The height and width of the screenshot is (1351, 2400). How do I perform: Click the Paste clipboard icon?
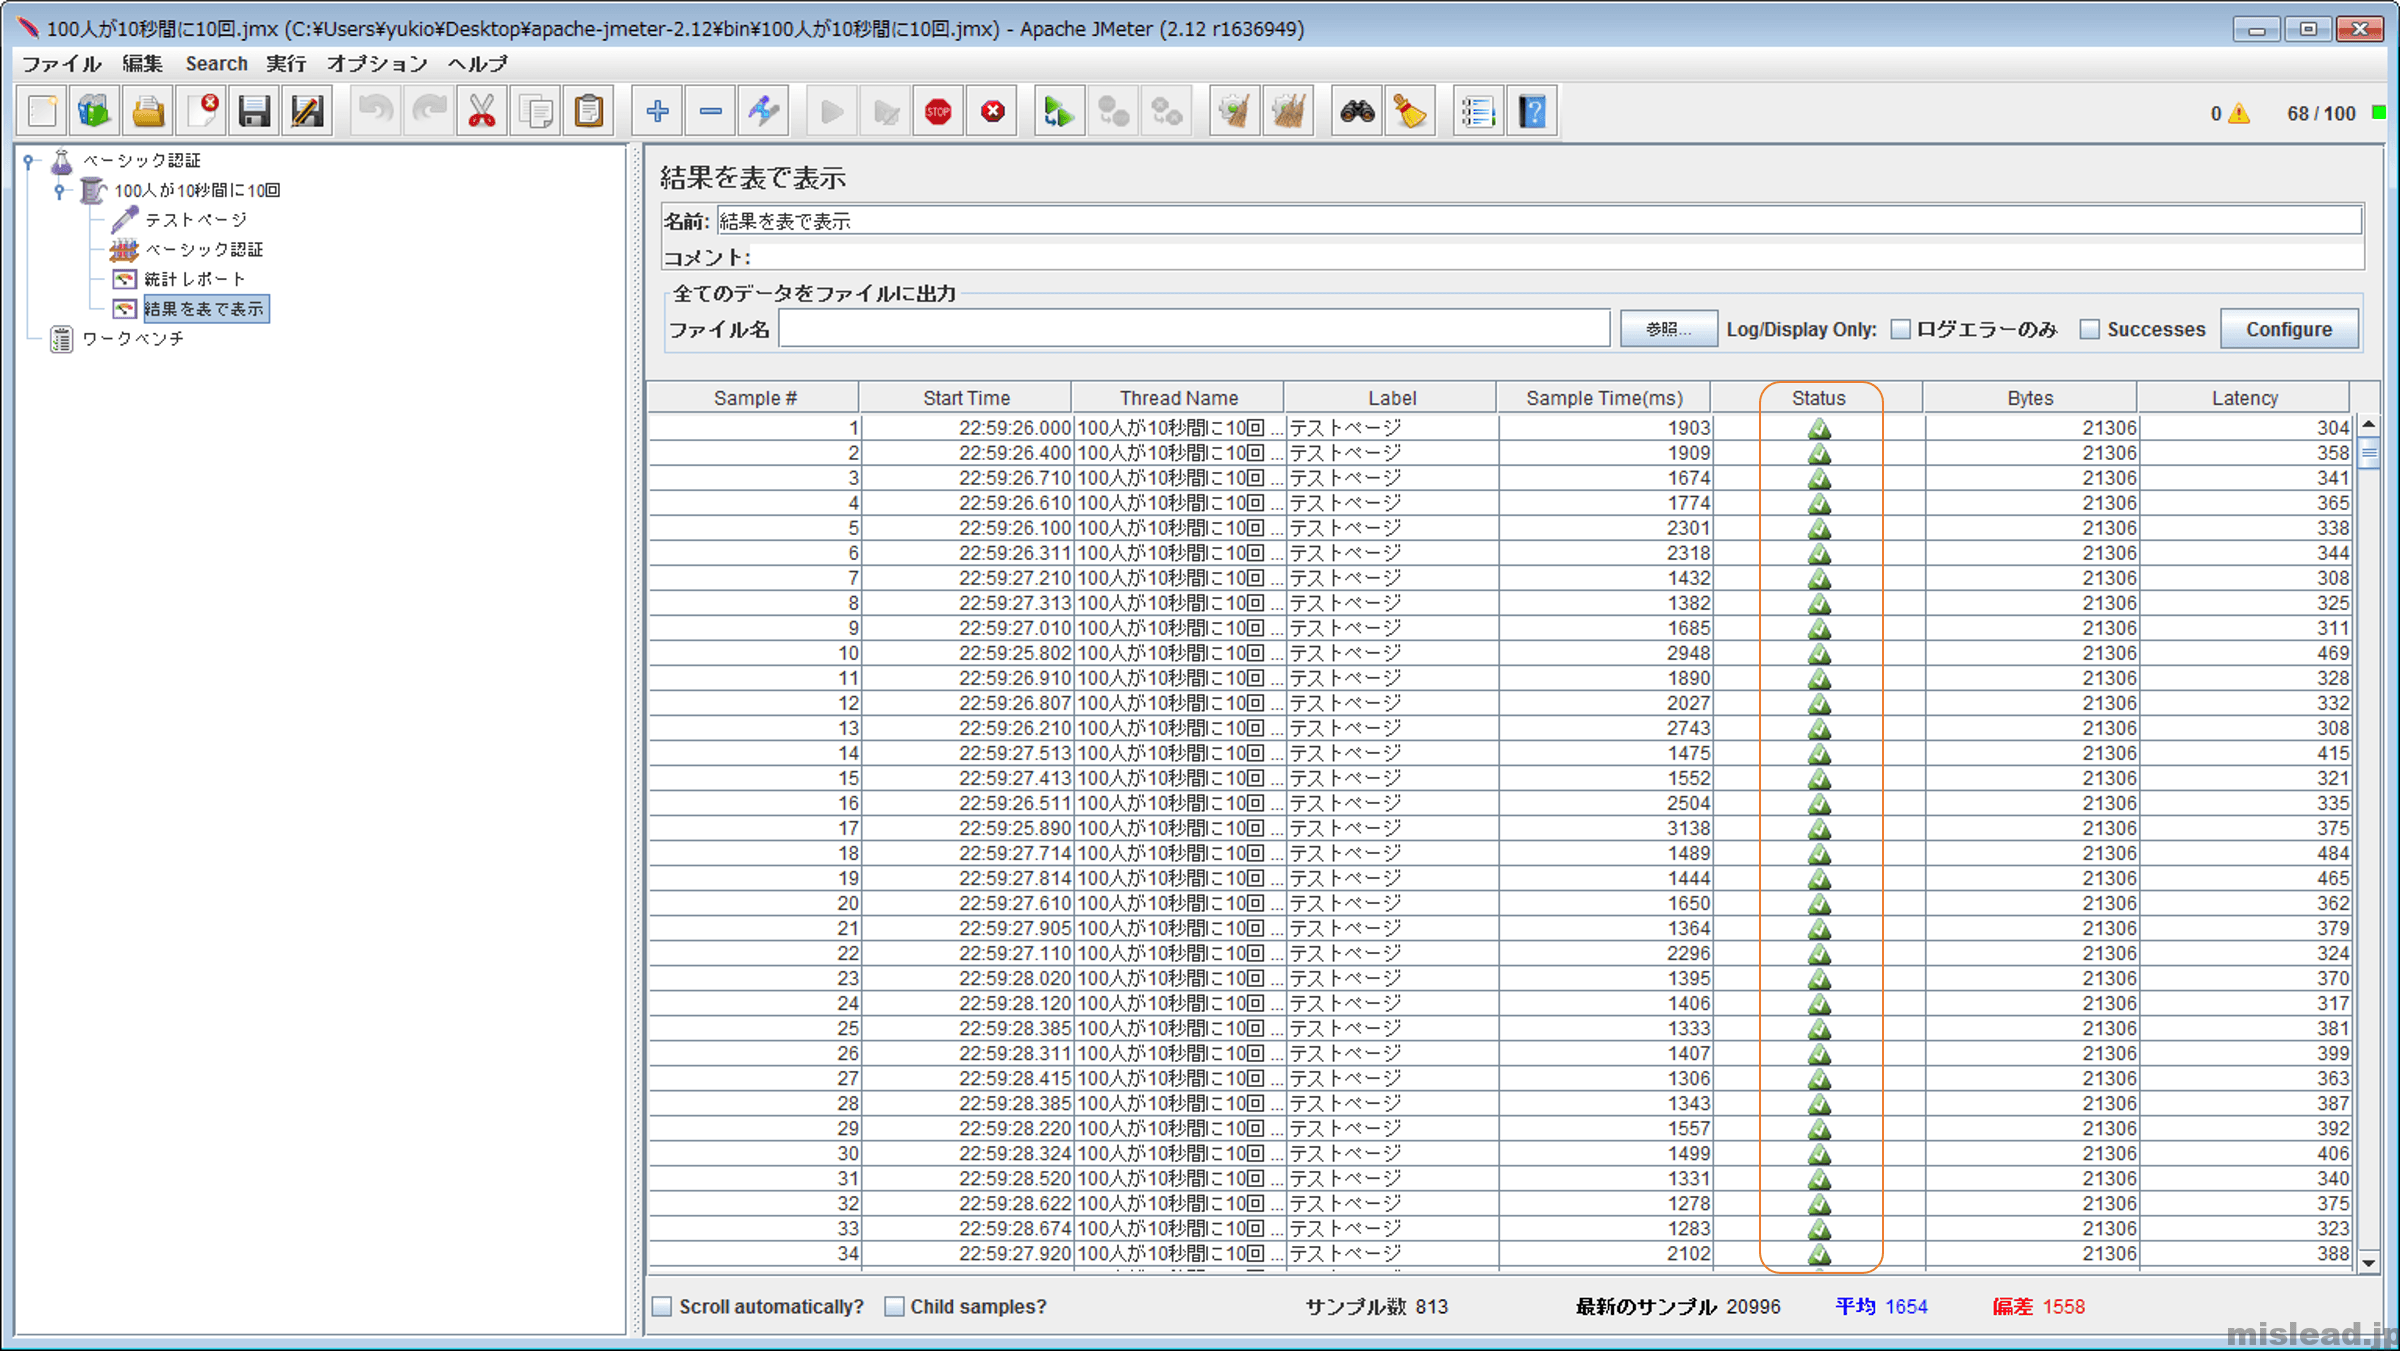(589, 111)
